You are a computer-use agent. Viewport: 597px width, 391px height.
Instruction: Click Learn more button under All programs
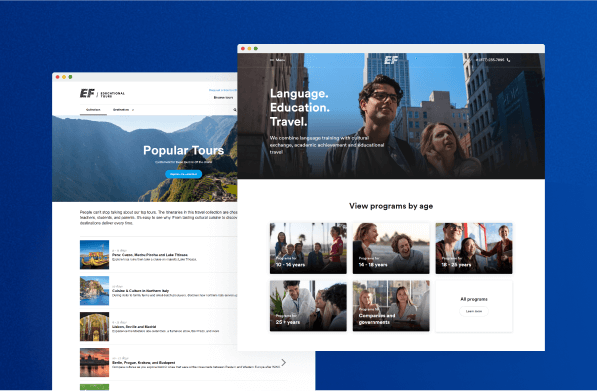(x=474, y=311)
